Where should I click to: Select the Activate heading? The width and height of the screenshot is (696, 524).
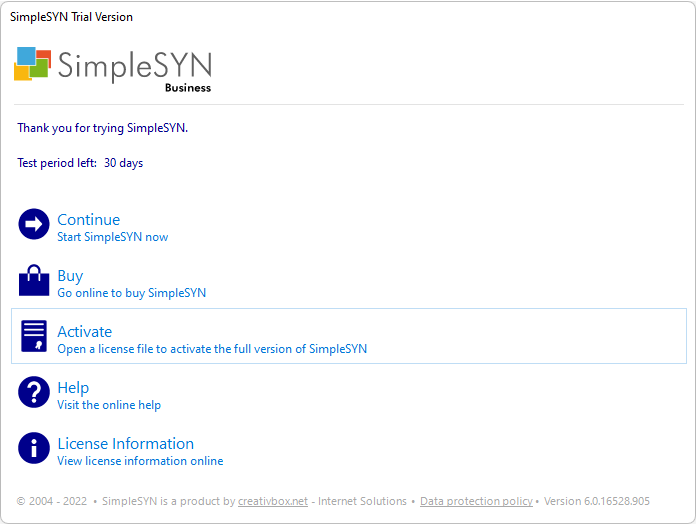84,331
